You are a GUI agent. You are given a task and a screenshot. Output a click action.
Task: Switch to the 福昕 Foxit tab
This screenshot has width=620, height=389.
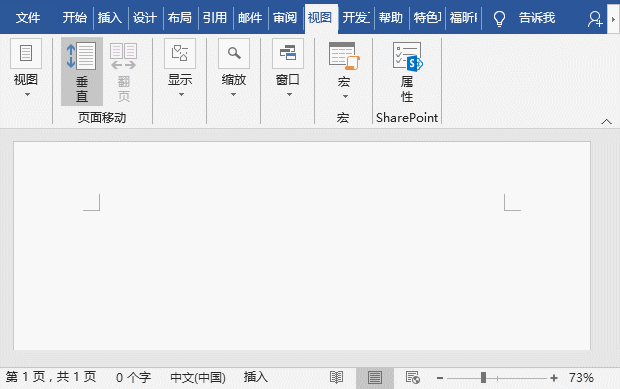[x=463, y=17]
